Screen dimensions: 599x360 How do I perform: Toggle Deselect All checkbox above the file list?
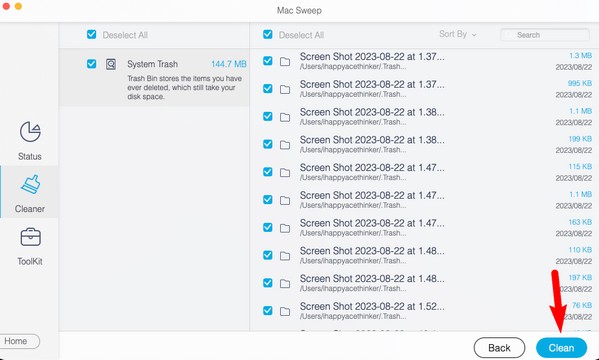pos(268,34)
